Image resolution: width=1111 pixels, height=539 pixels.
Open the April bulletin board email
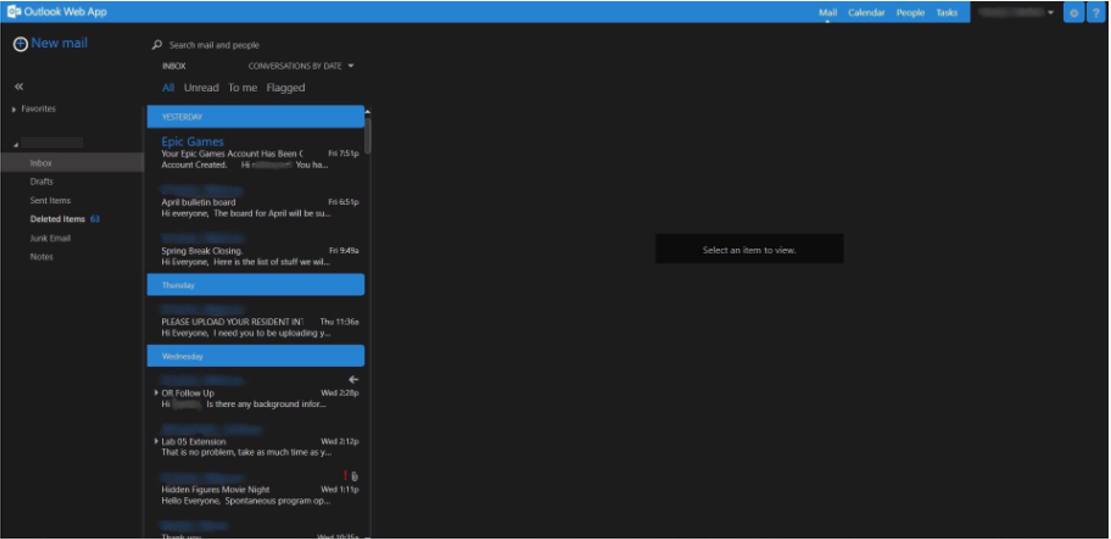(256, 200)
